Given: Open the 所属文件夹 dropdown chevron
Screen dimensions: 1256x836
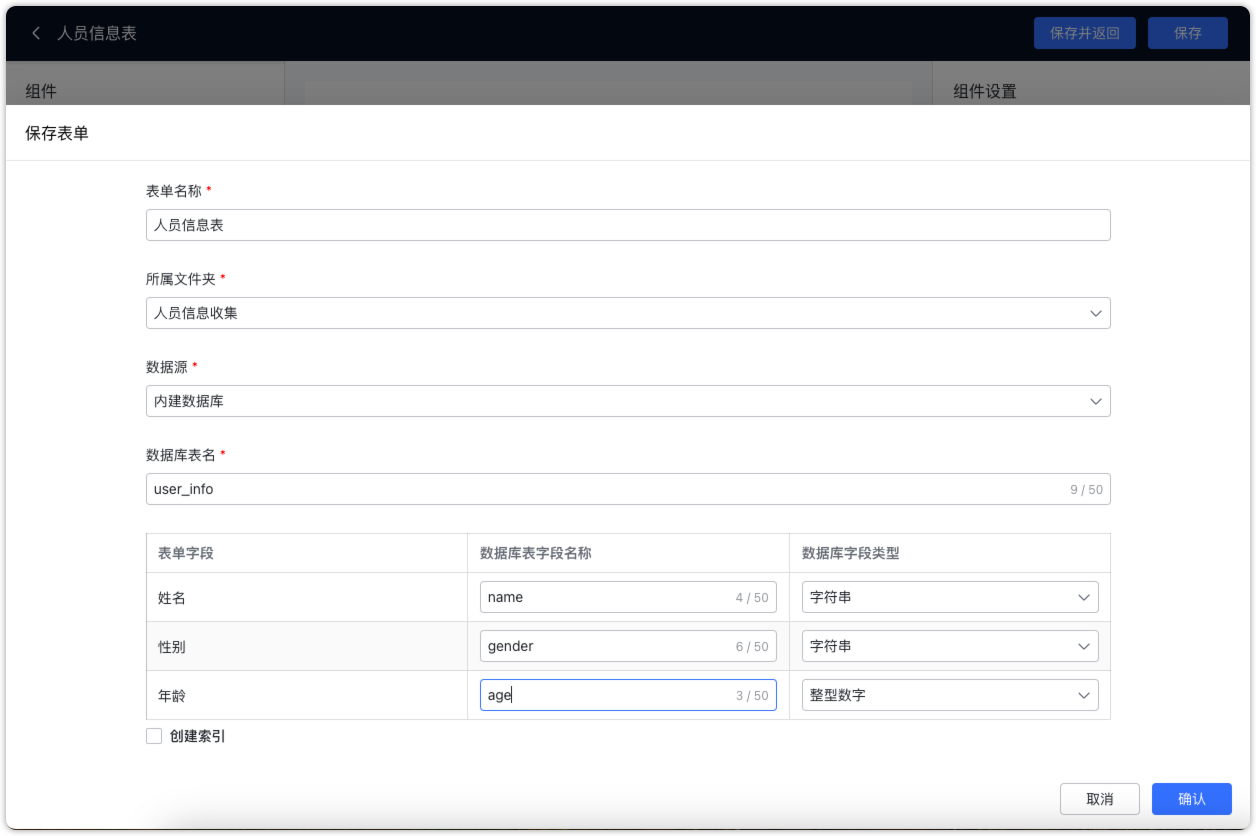Looking at the screenshot, I should (x=1096, y=313).
